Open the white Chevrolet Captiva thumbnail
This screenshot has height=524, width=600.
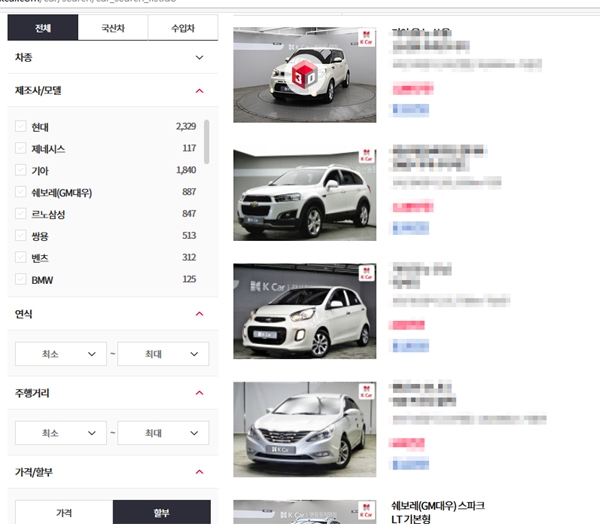tap(305, 194)
